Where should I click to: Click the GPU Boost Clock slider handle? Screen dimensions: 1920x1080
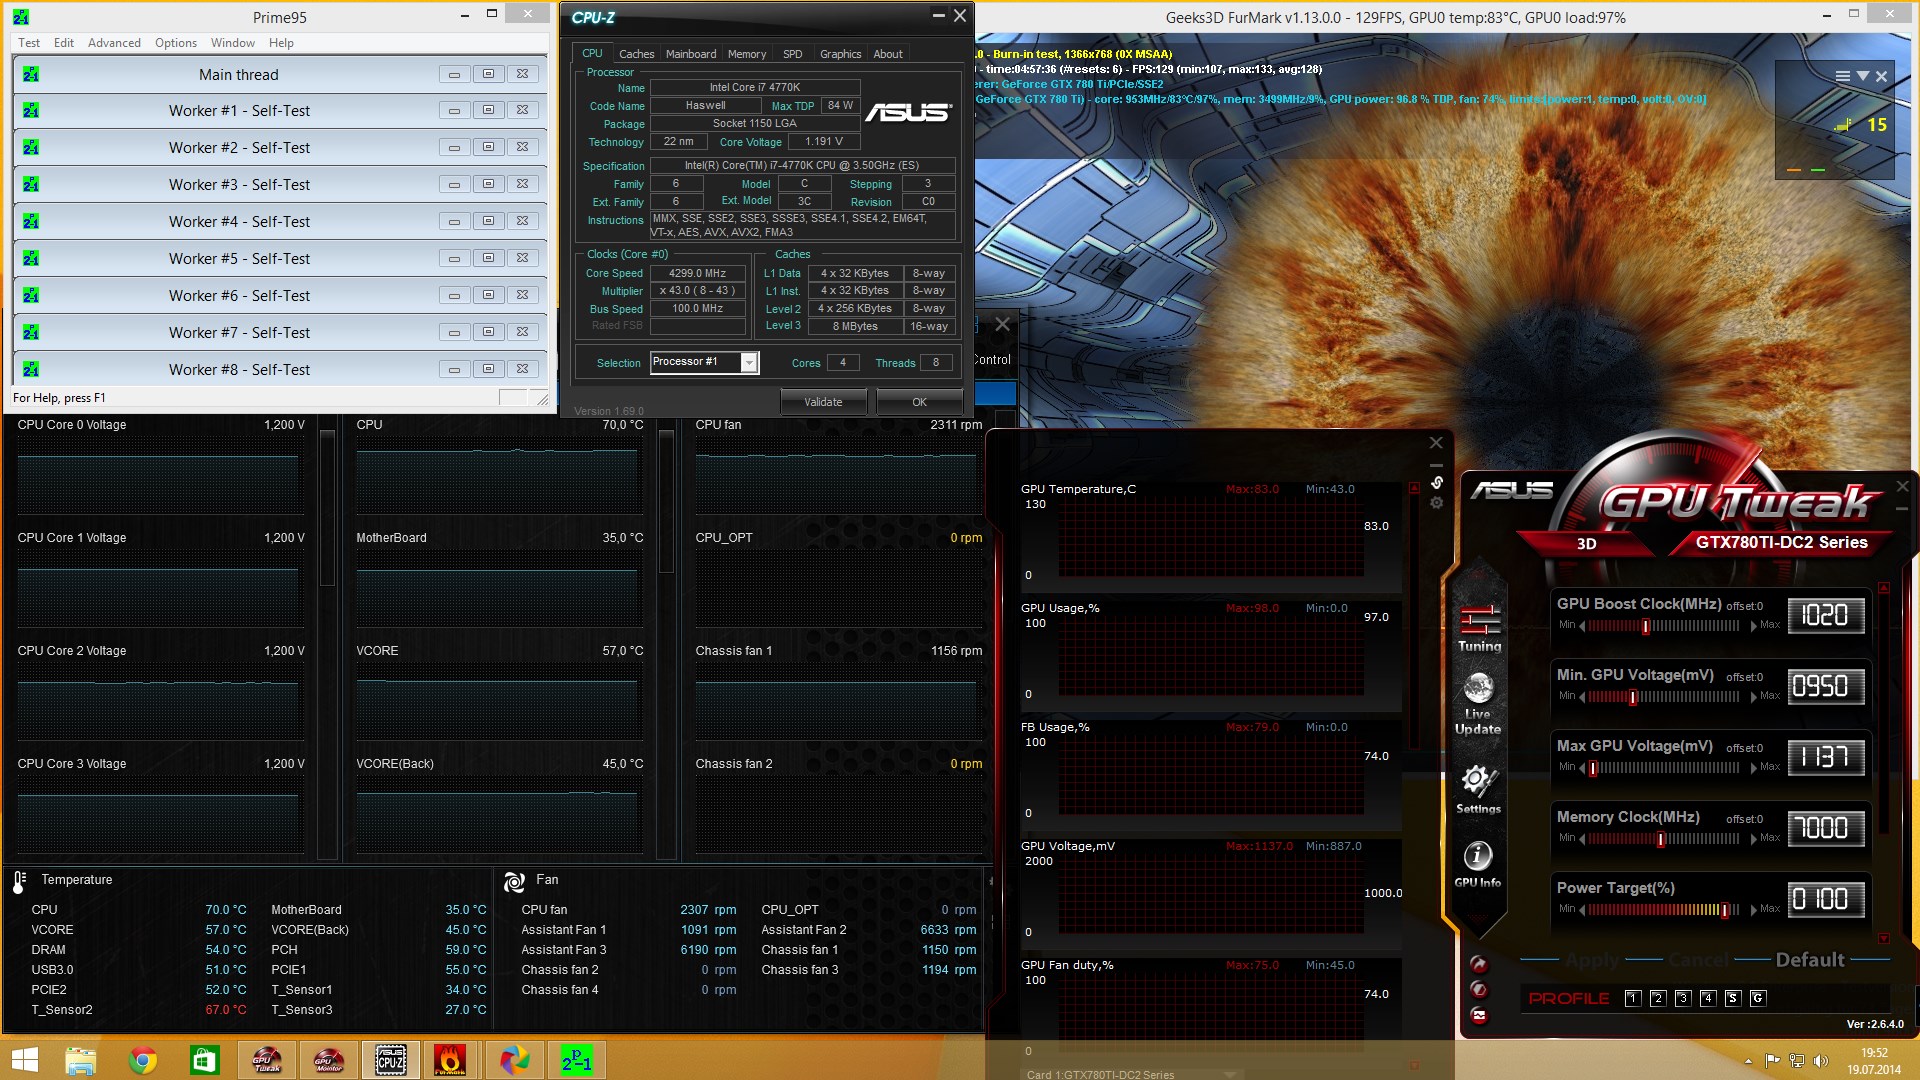pos(1646,626)
